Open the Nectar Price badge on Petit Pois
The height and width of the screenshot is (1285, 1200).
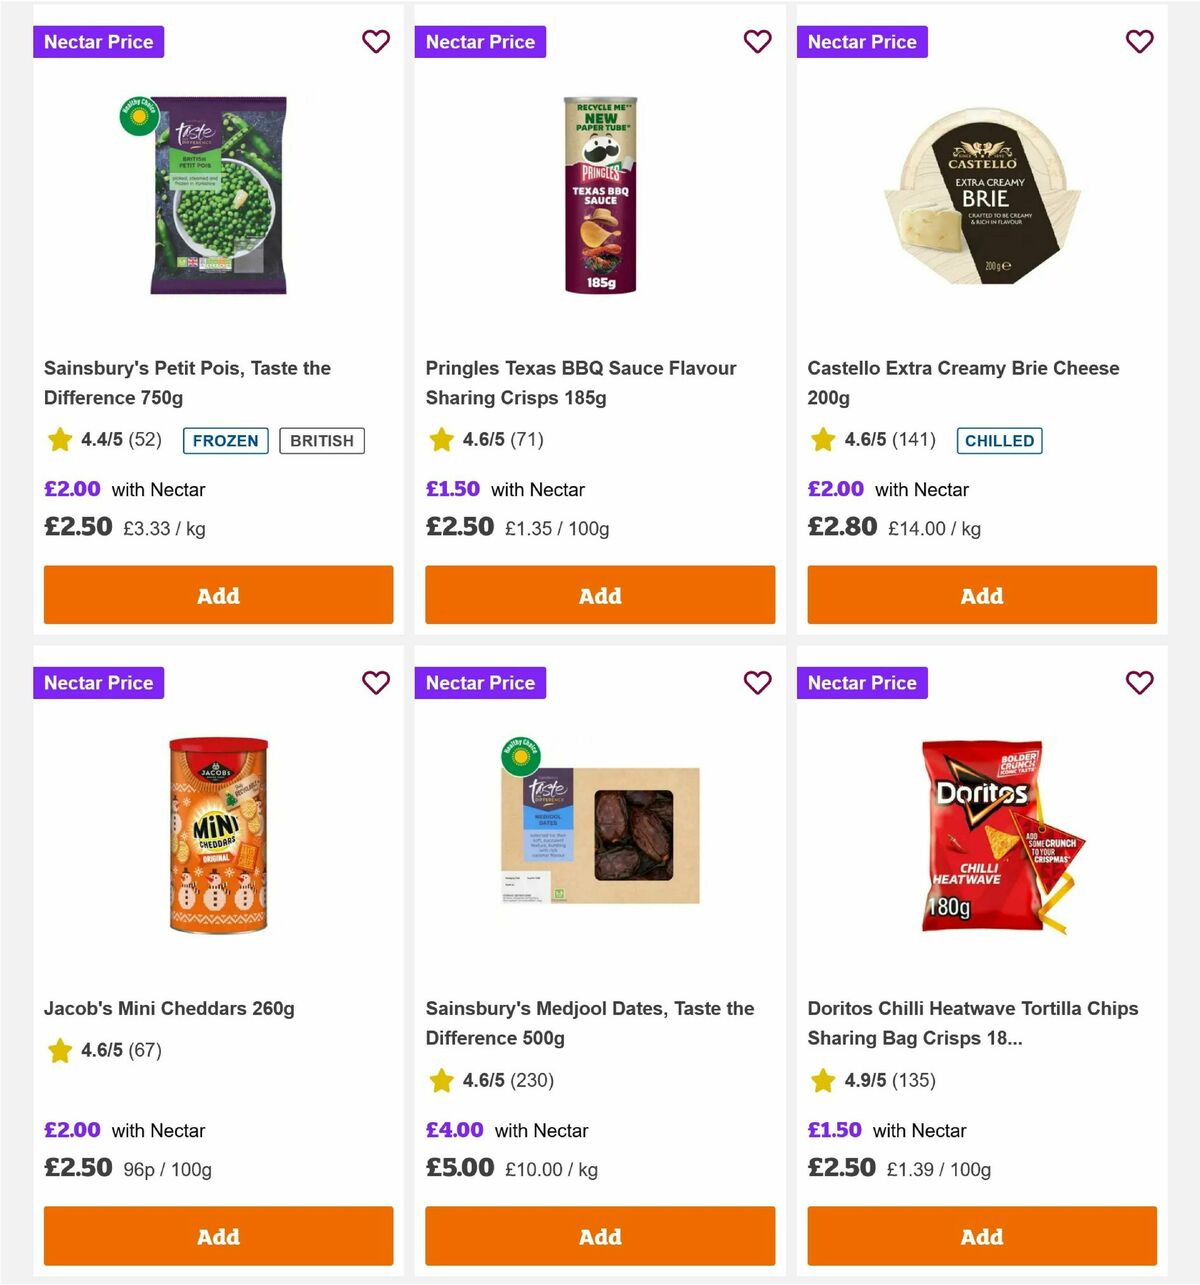tap(98, 42)
